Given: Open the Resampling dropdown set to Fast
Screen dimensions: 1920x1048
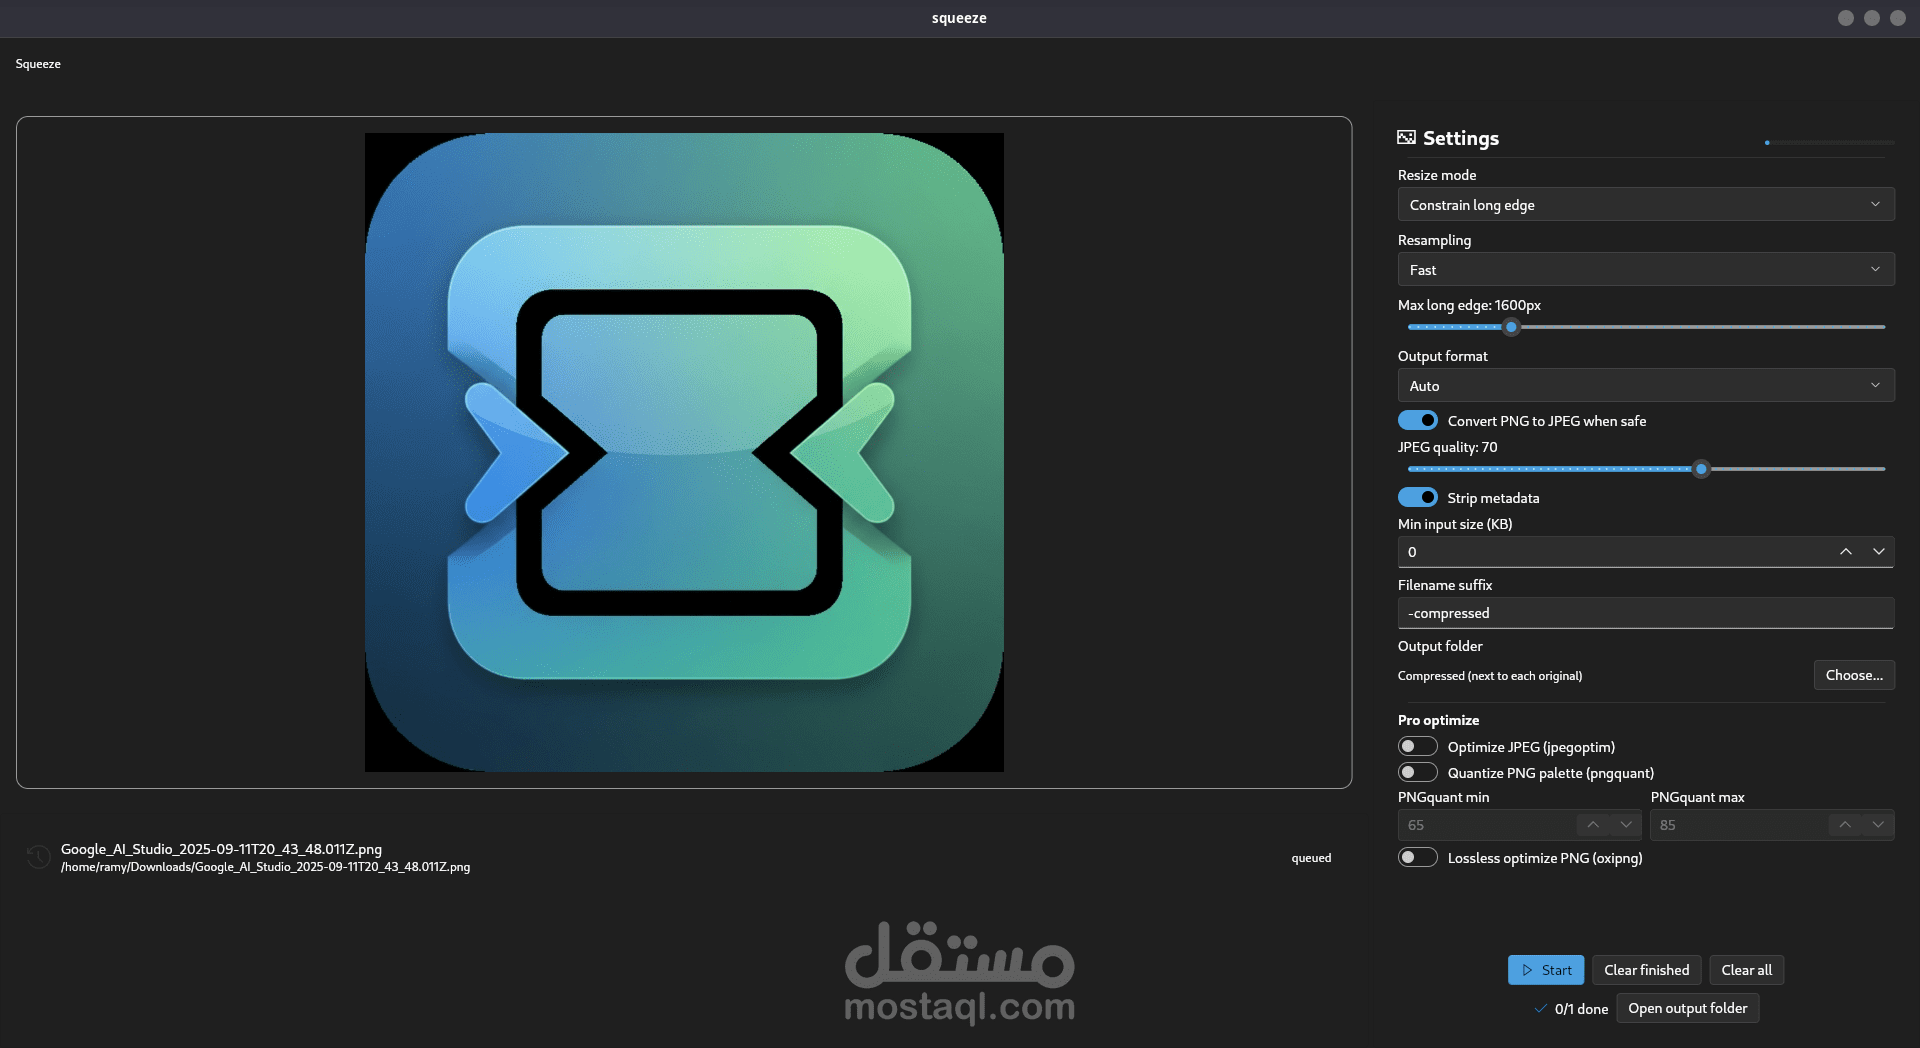Looking at the screenshot, I should (1646, 270).
